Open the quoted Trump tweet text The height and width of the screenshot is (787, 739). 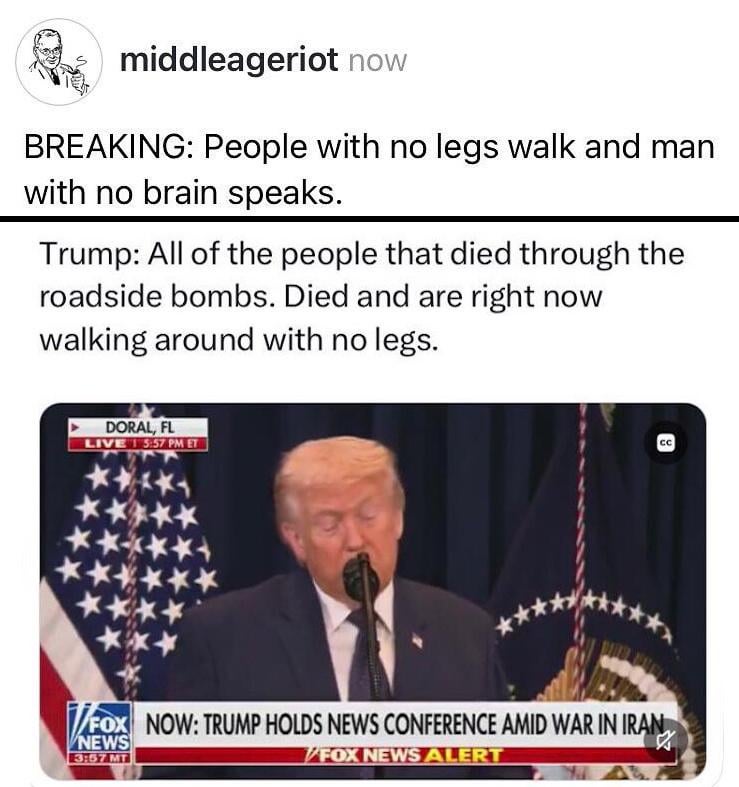pyautogui.click(x=361, y=296)
